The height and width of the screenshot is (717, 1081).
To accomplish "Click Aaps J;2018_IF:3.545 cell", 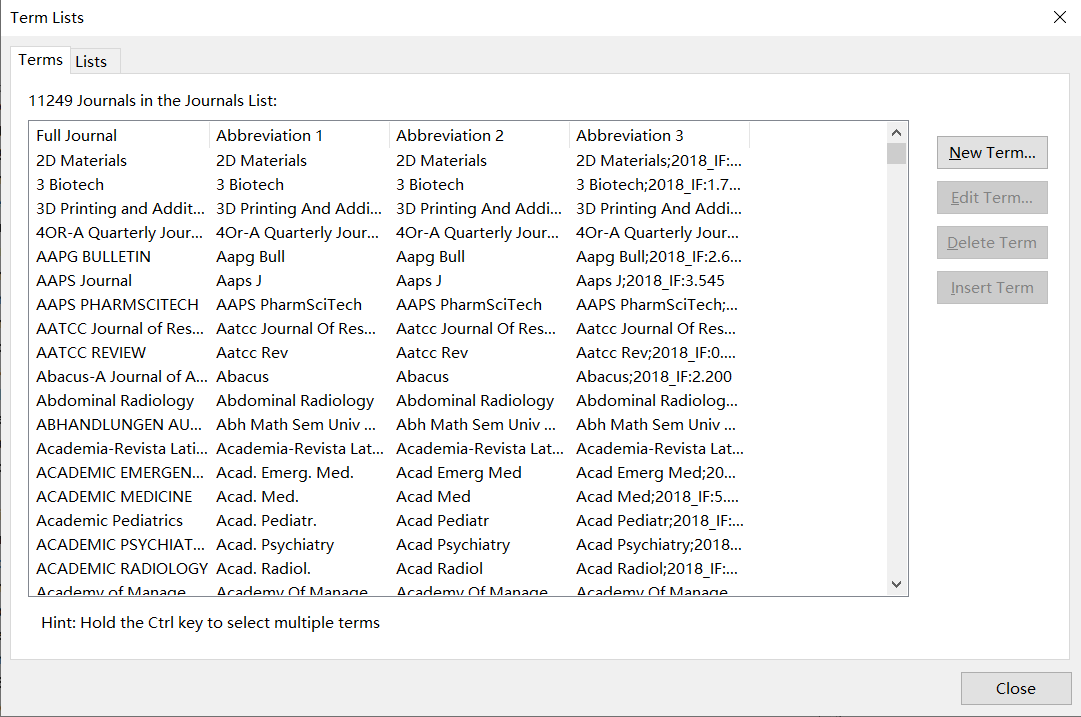I will [650, 281].
